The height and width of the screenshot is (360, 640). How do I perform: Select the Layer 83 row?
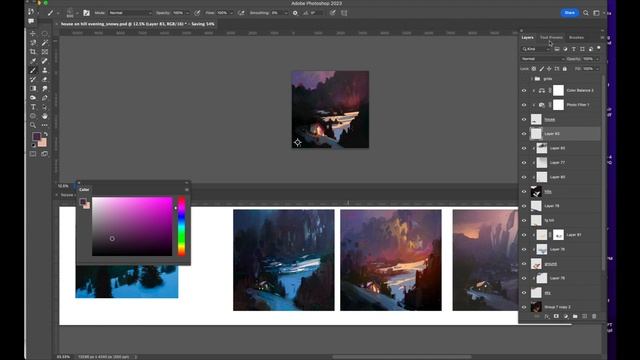[565, 133]
